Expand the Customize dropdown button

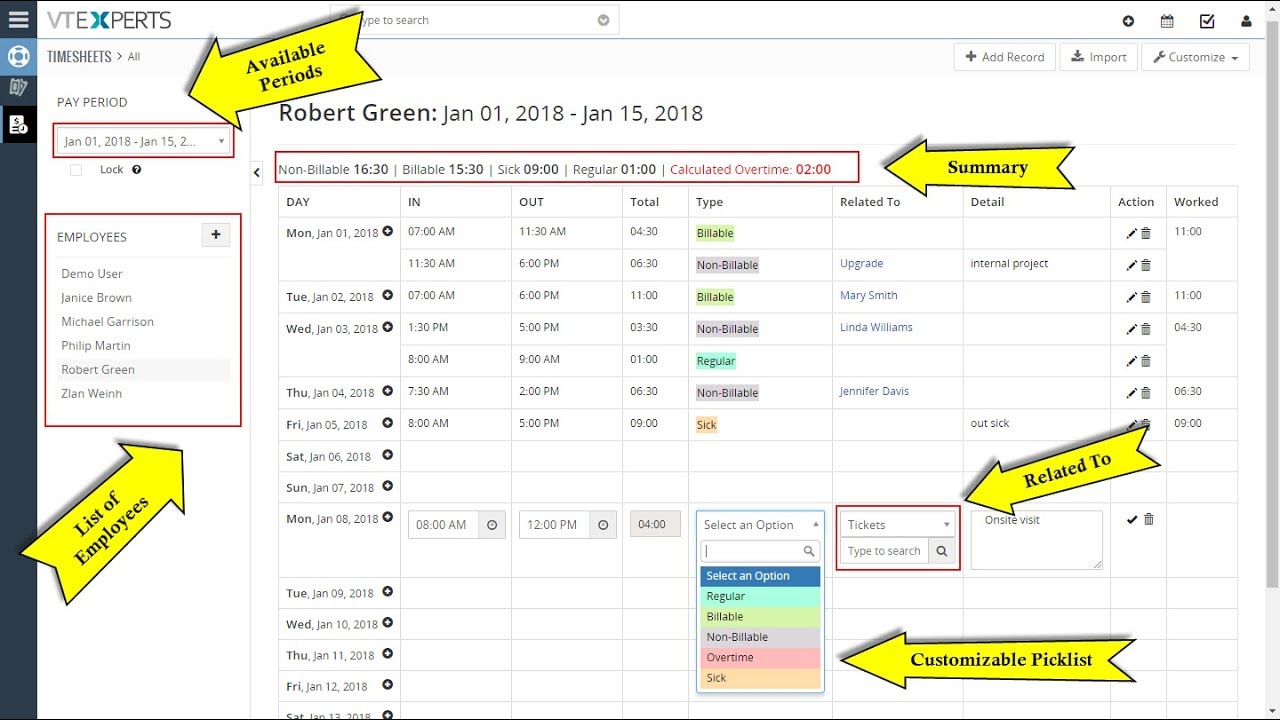[1196, 57]
